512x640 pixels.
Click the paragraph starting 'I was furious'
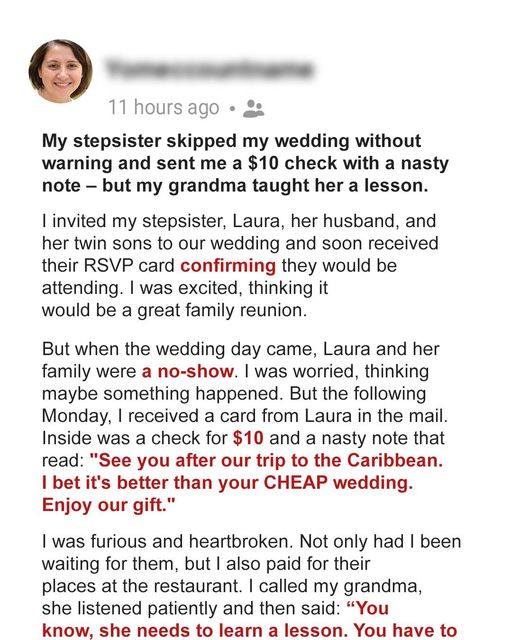click(x=252, y=586)
